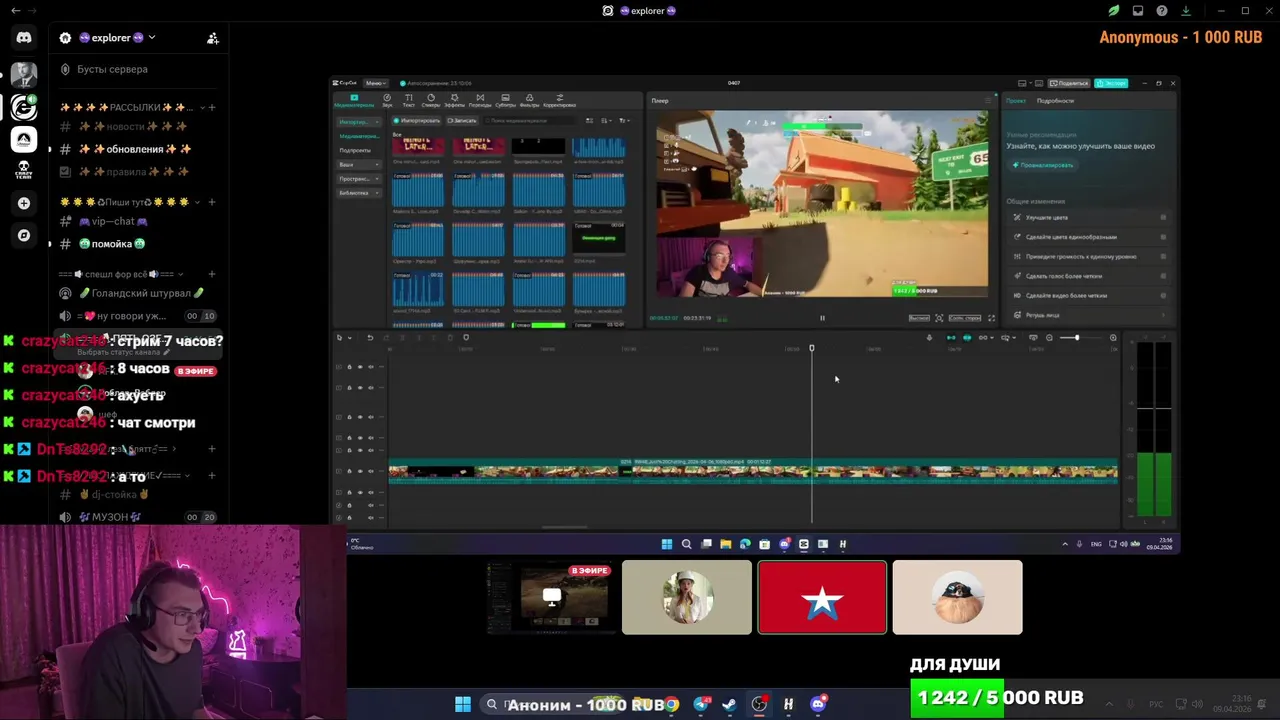Click Discover compass icon in Discord
Image resolution: width=1280 pixels, height=720 pixels.
(24, 235)
